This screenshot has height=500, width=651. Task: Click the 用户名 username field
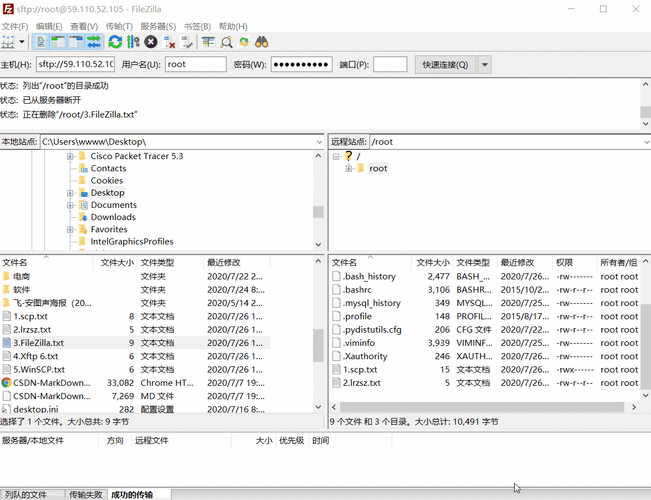(196, 64)
